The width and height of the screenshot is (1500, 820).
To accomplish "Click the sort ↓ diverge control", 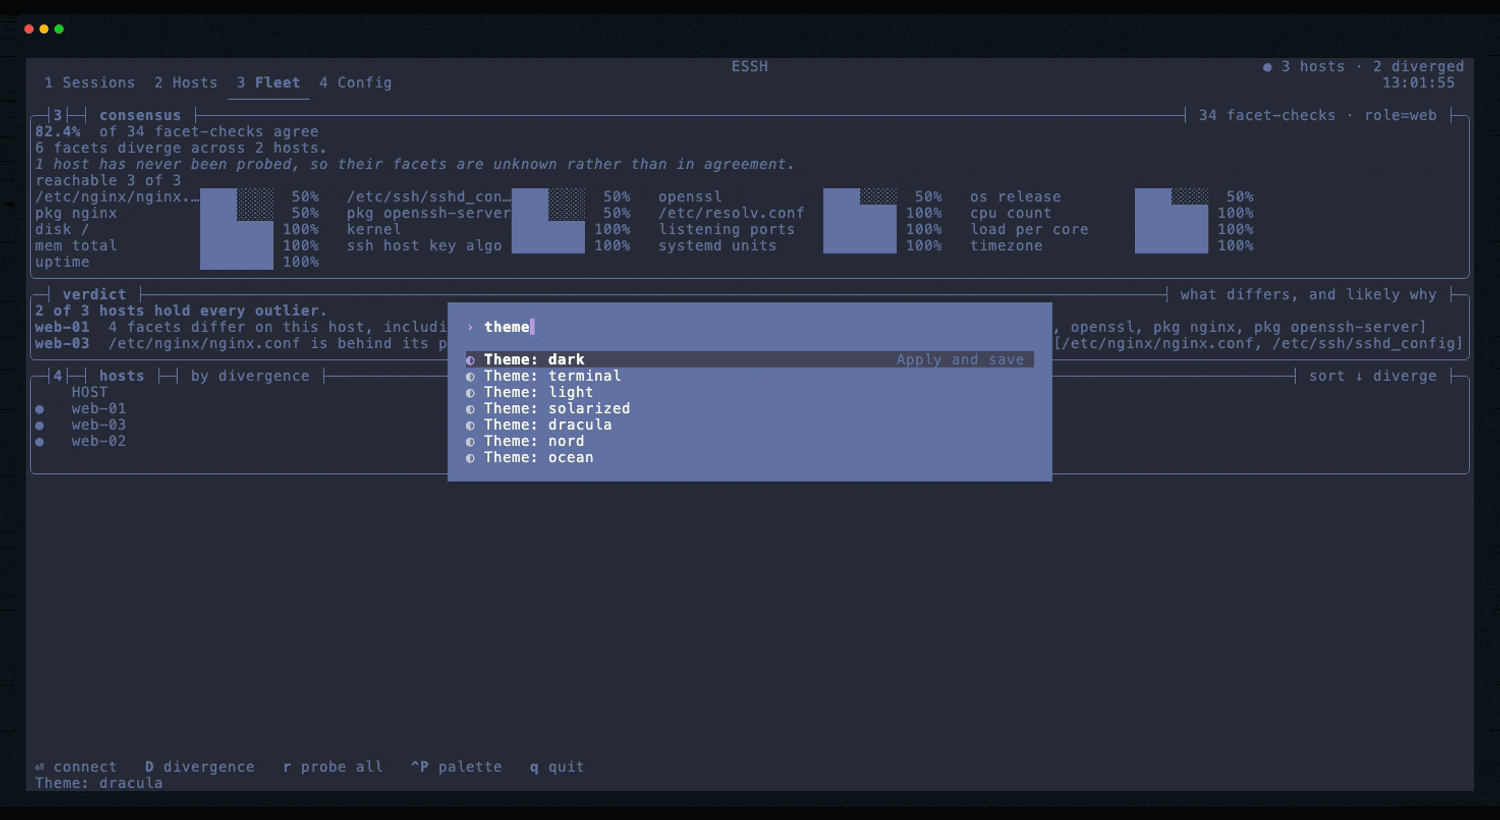I will 1373,376.
